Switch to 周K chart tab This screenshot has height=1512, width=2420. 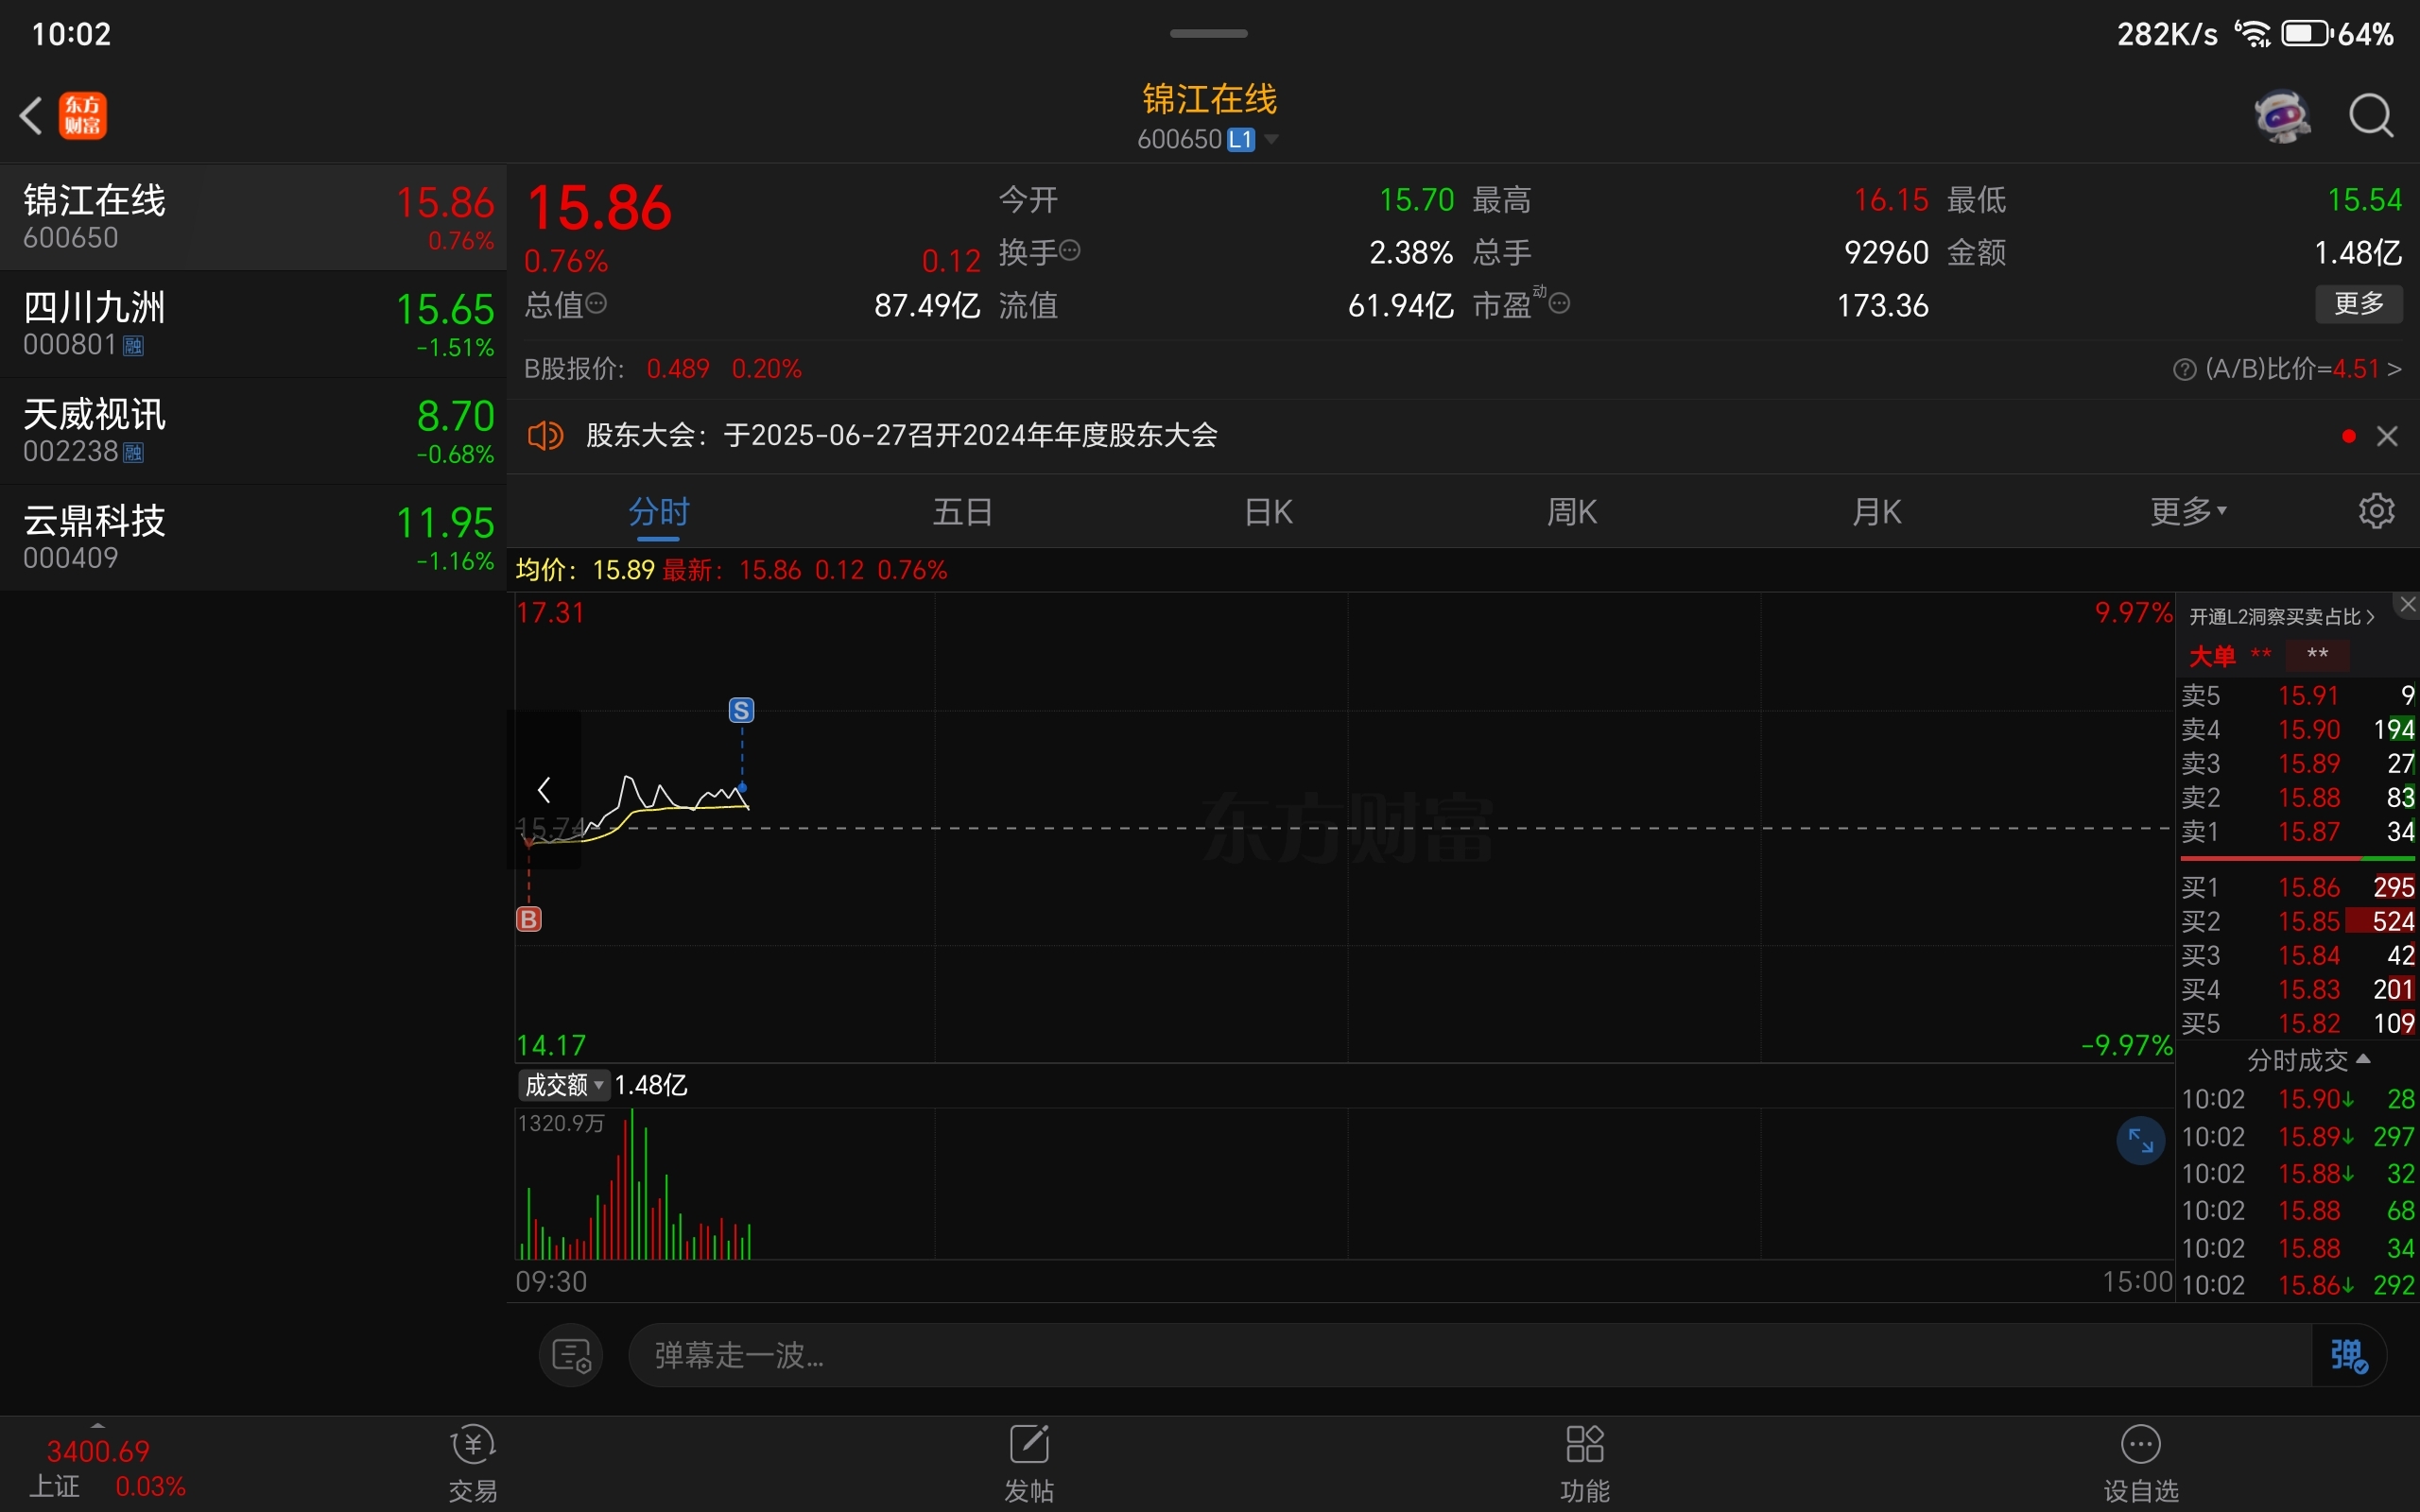[x=1572, y=512]
